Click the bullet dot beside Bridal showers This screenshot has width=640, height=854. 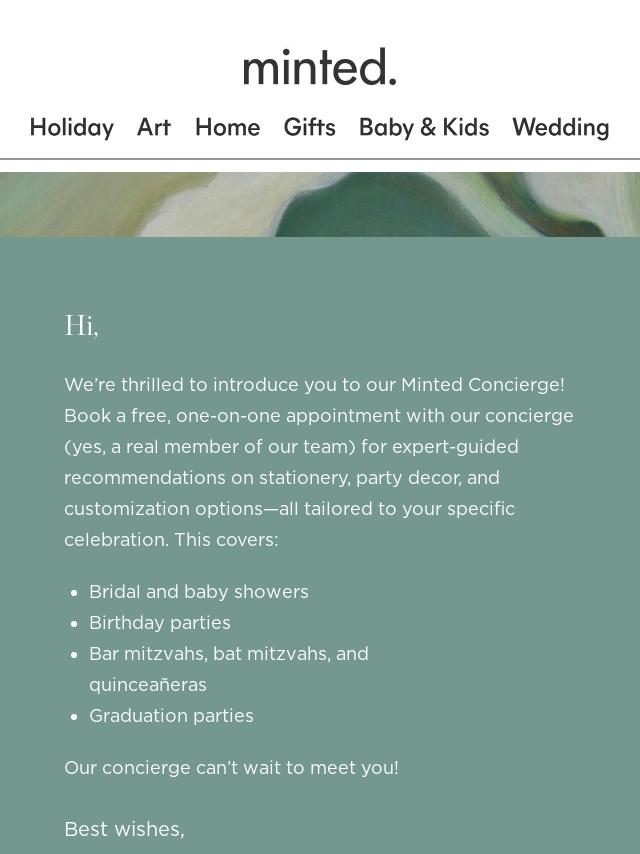tap(74, 593)
